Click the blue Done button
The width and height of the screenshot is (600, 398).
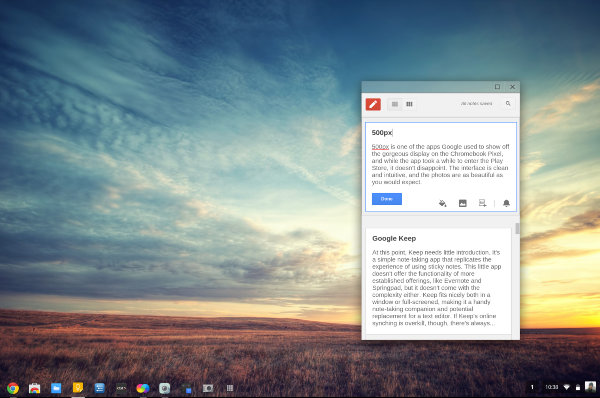387,199
